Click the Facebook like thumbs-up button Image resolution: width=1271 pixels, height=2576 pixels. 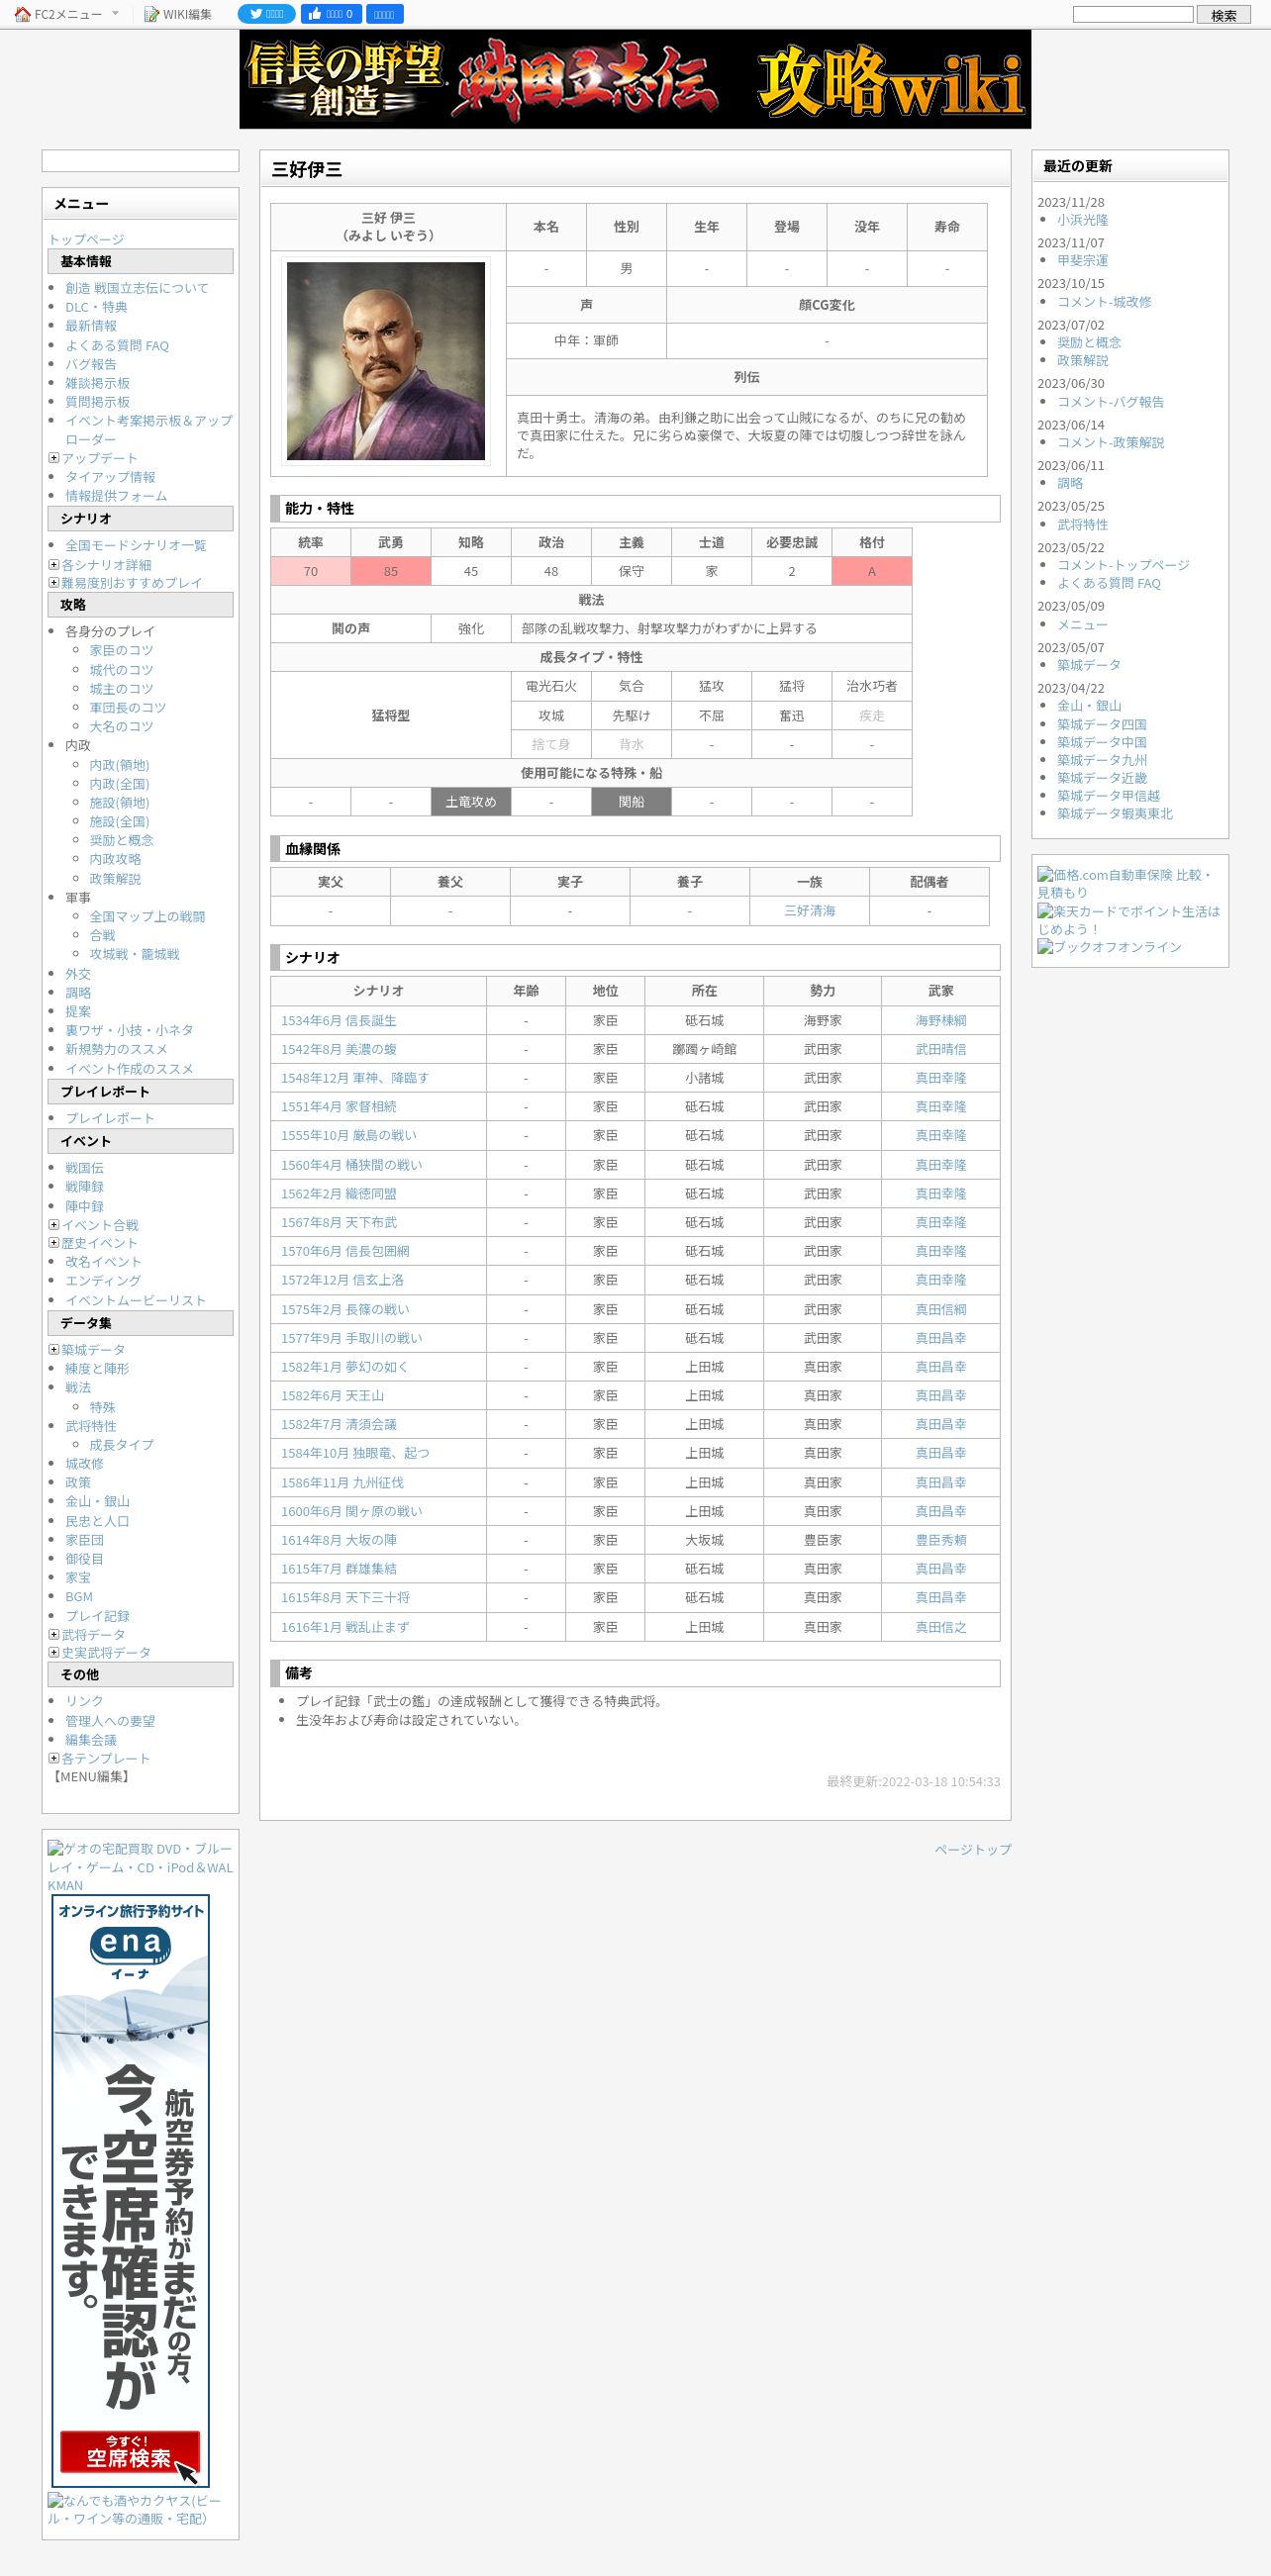[x=331, y=14]
